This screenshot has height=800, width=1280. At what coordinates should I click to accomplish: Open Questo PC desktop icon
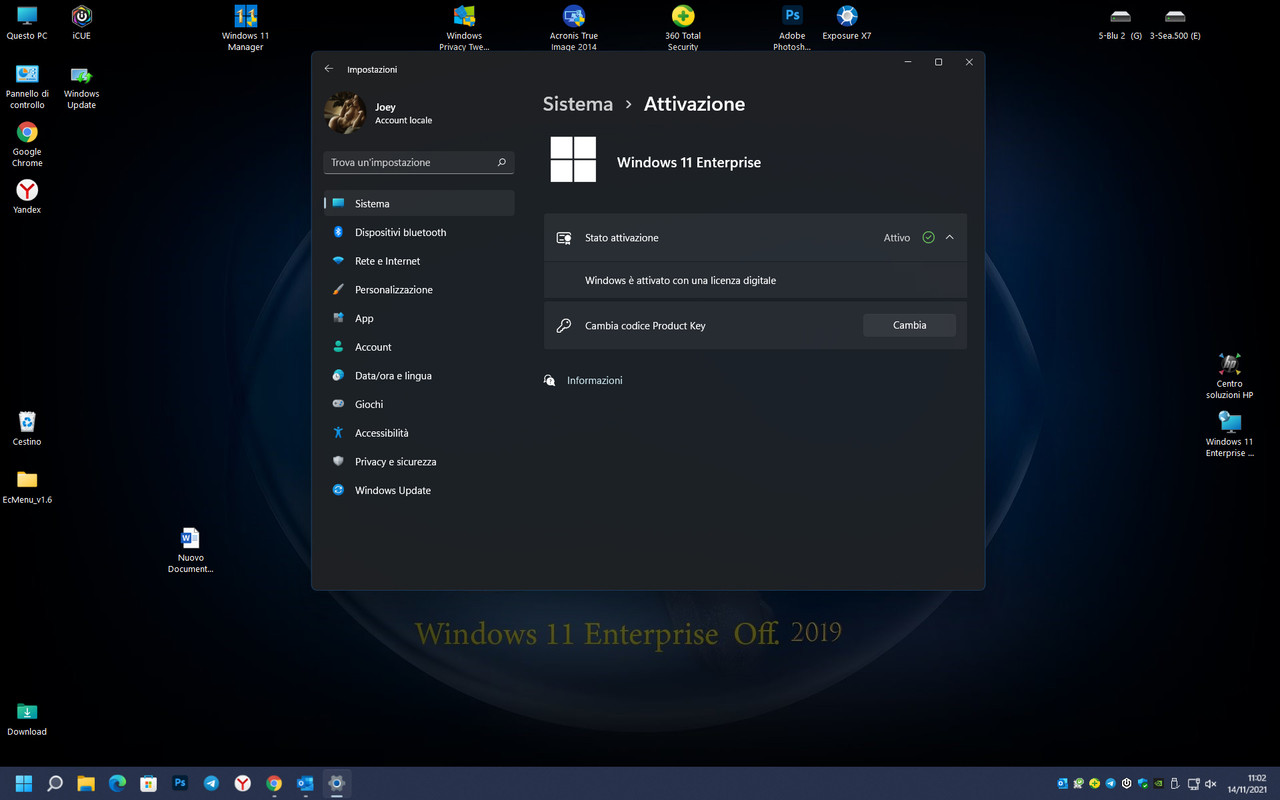point(27,23)
